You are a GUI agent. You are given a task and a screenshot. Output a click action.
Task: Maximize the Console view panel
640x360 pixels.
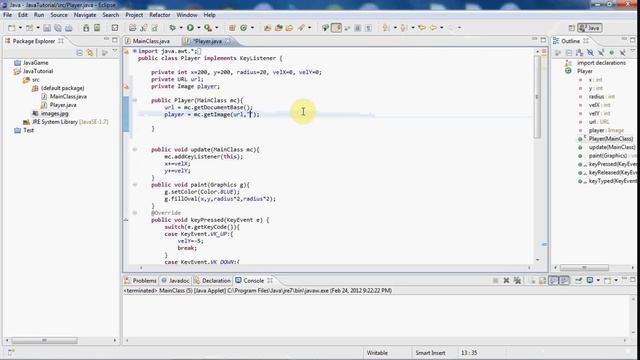[633, 280]
